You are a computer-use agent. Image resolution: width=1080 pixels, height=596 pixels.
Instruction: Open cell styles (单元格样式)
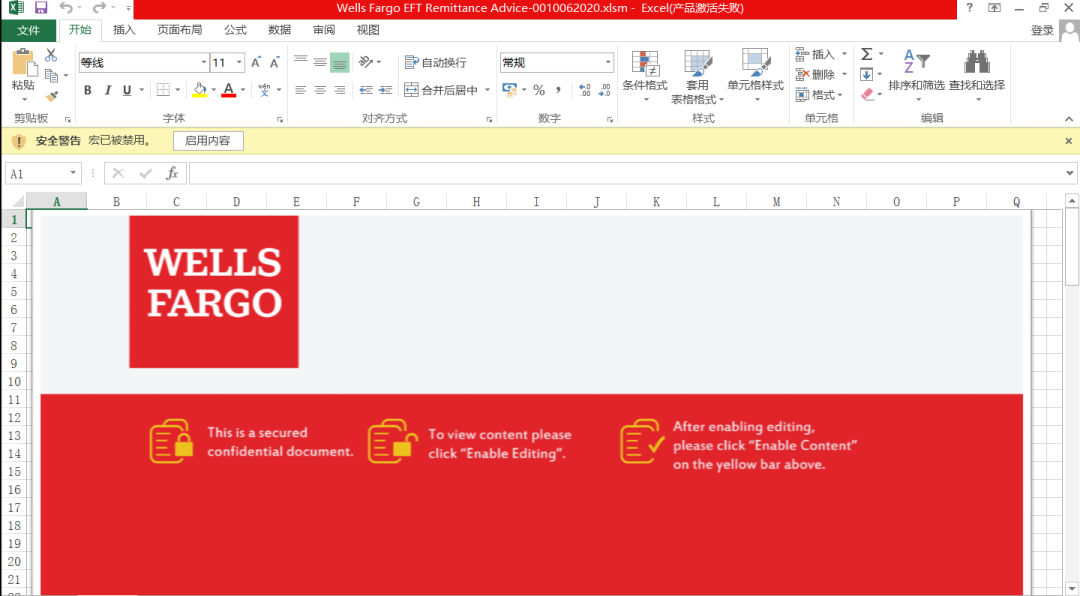[x=756, y=76]
